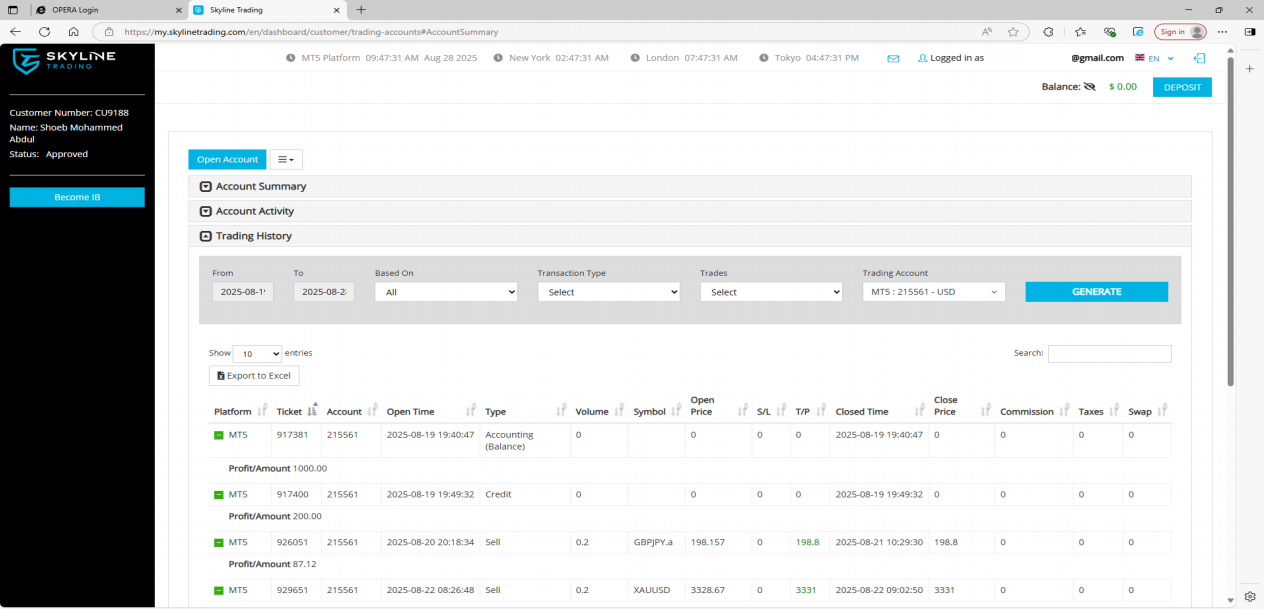
Task: Click the favorites star in address bar
Action: (x=1012, y=32)
